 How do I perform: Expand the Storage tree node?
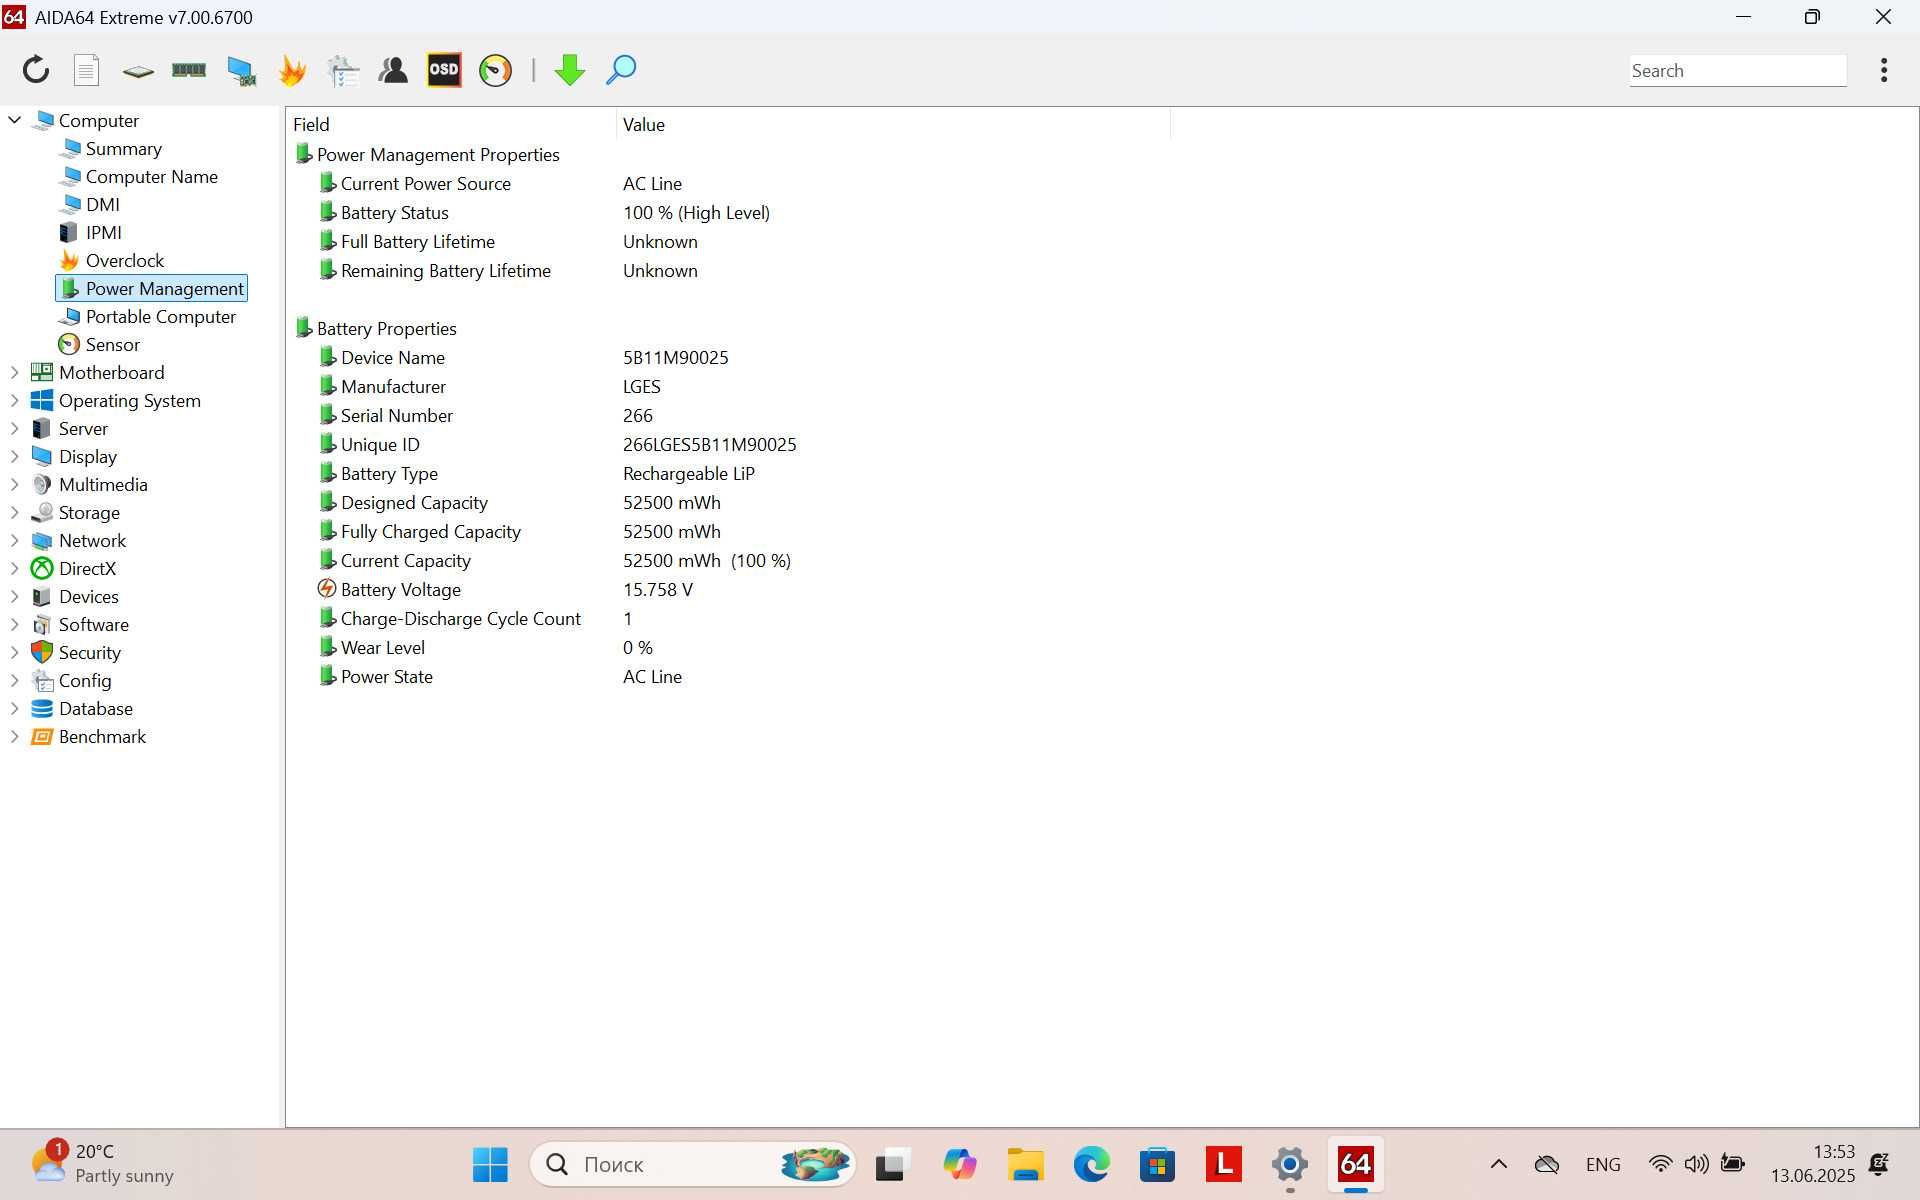click(x=15, y=512)
